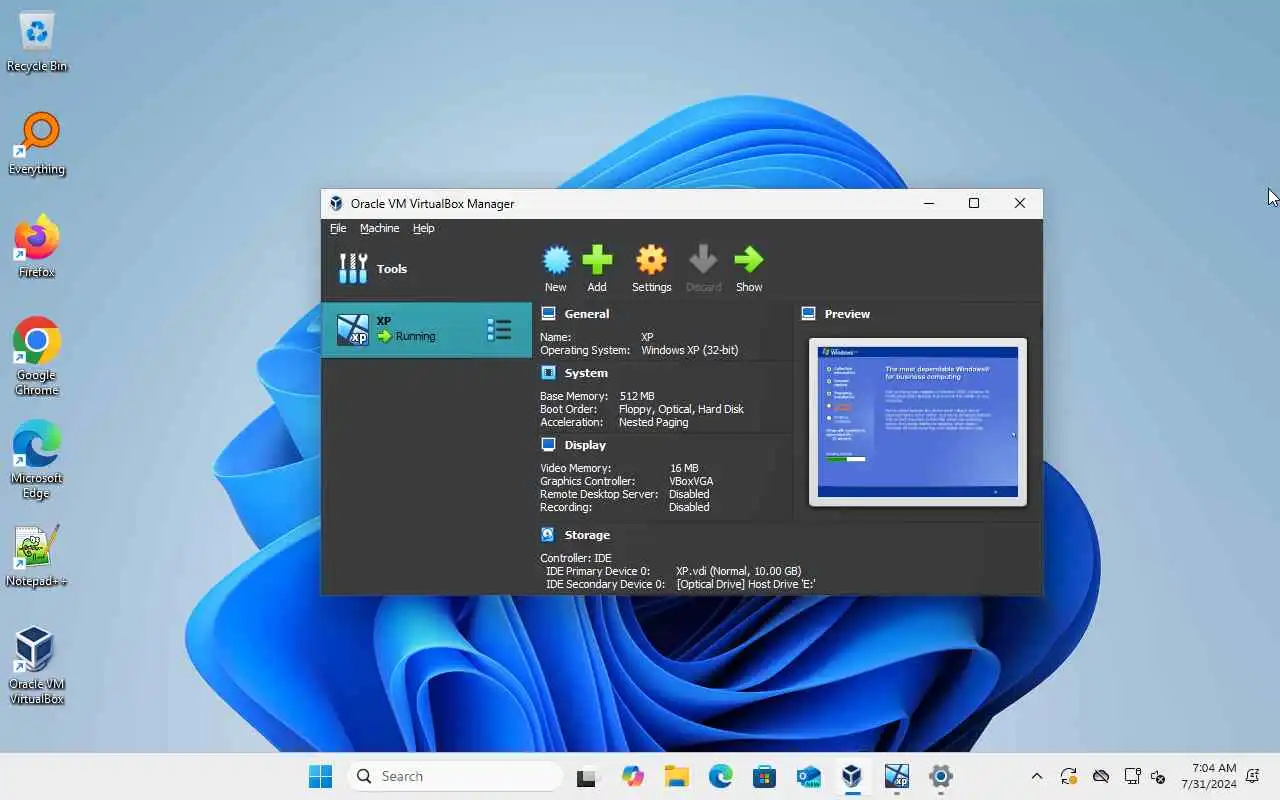Click the taskbar Search box
The image size is (1280, 800).
tap(455, 776)
